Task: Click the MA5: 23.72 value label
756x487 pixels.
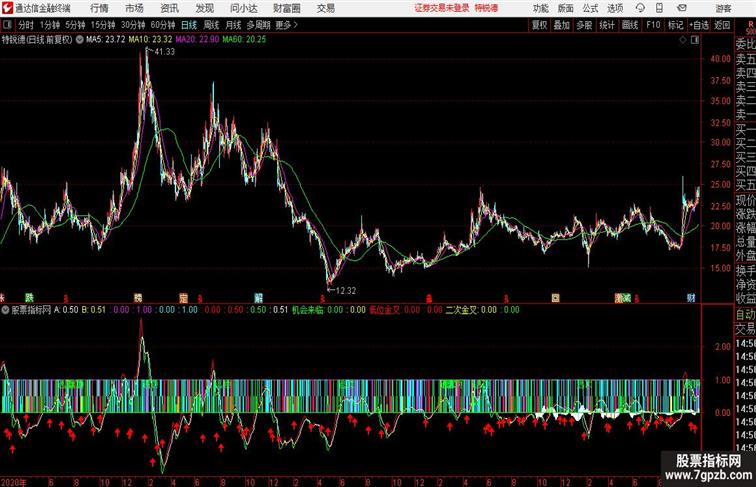Action: 106,40
